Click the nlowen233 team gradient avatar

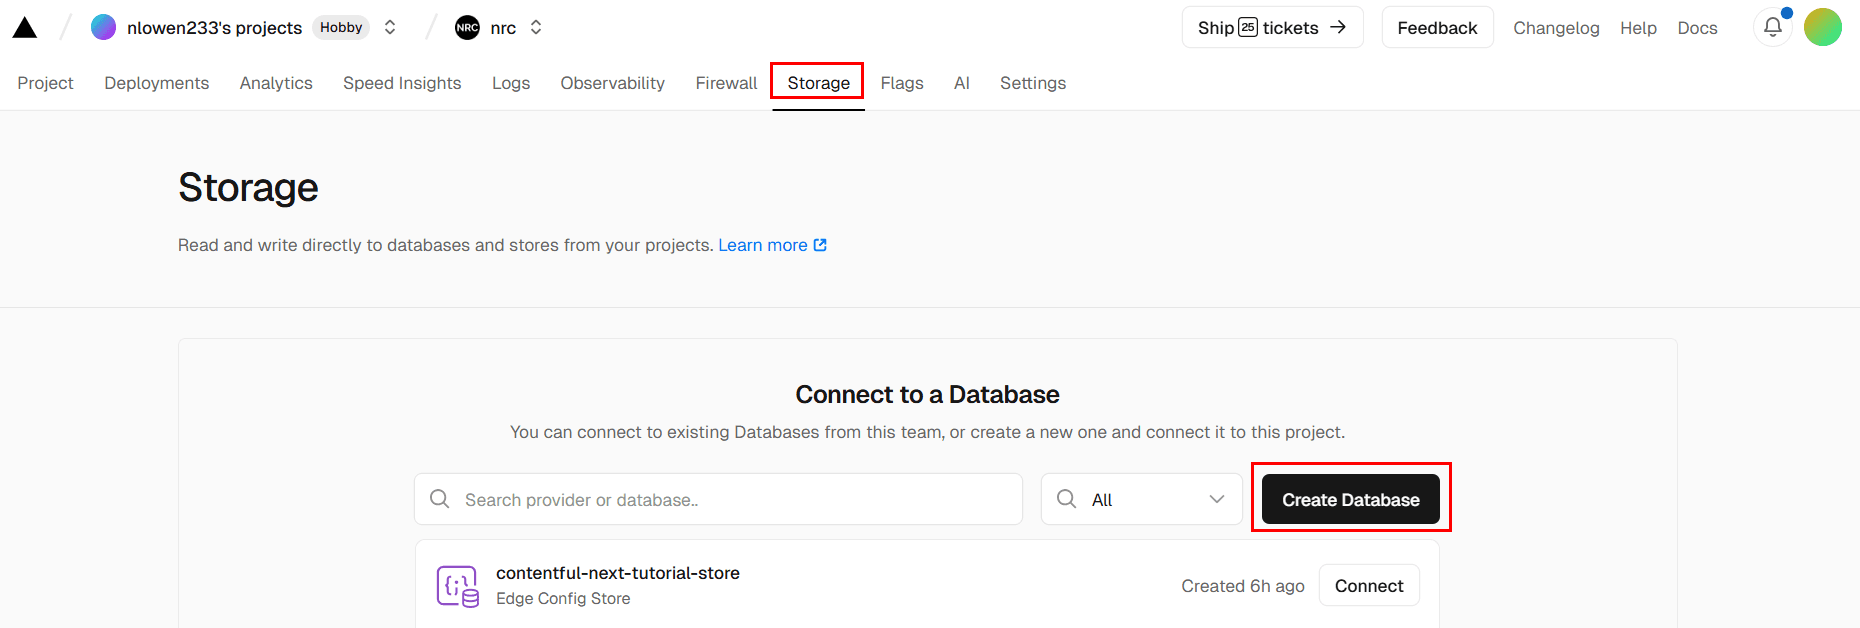click(103, 28)
